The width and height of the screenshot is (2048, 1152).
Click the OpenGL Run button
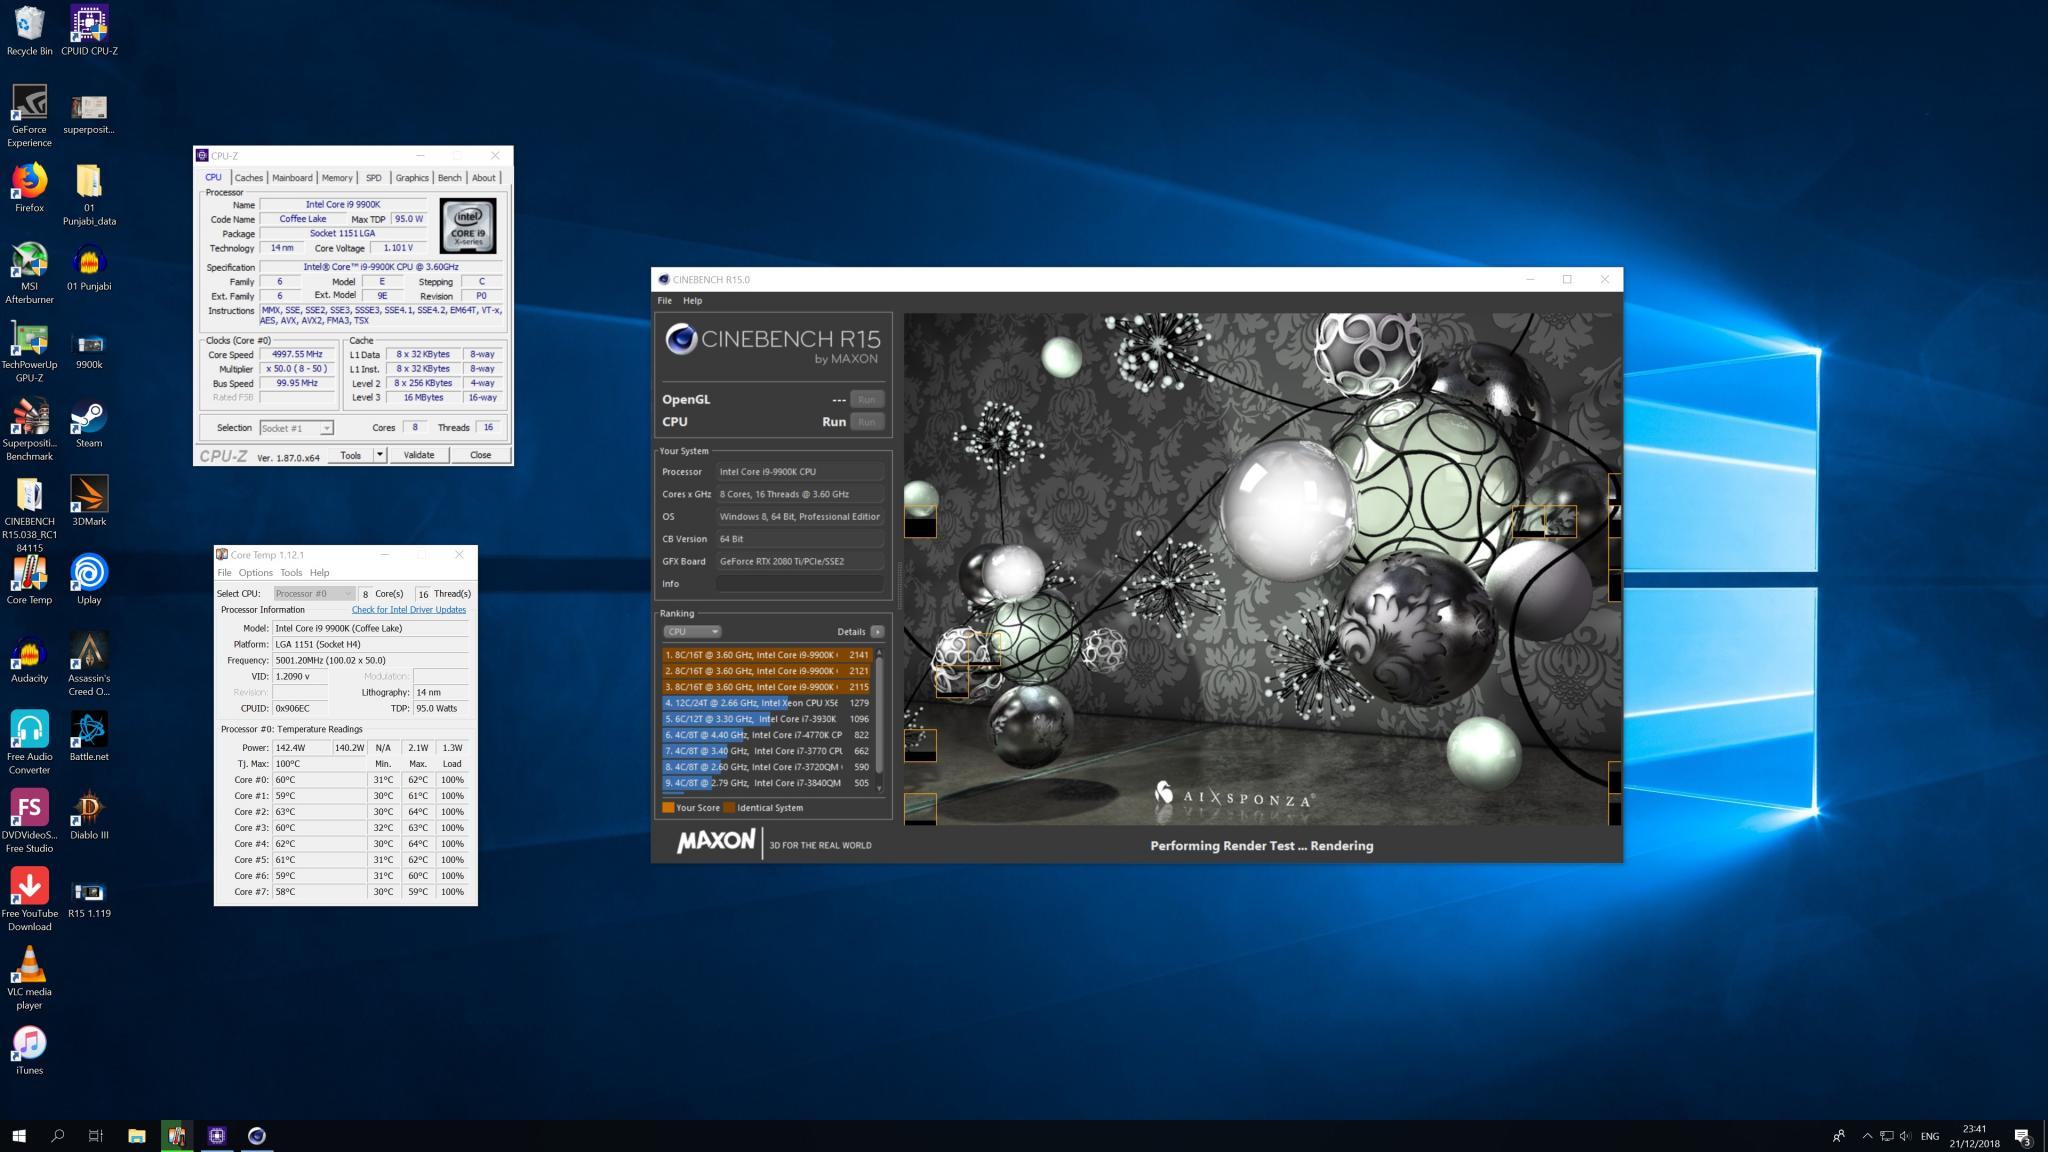[866, 399]
